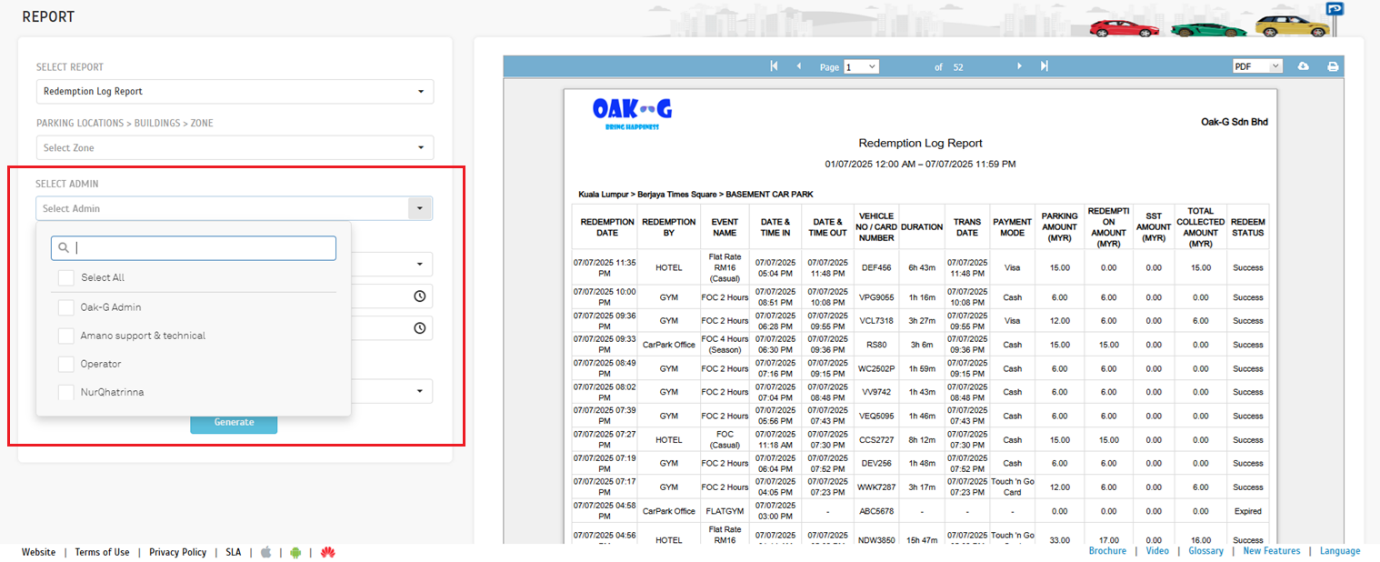The height and width of the screenshot is (562, 1380).
Task: Click the Huawei app icon in footer
Action: 327,552
